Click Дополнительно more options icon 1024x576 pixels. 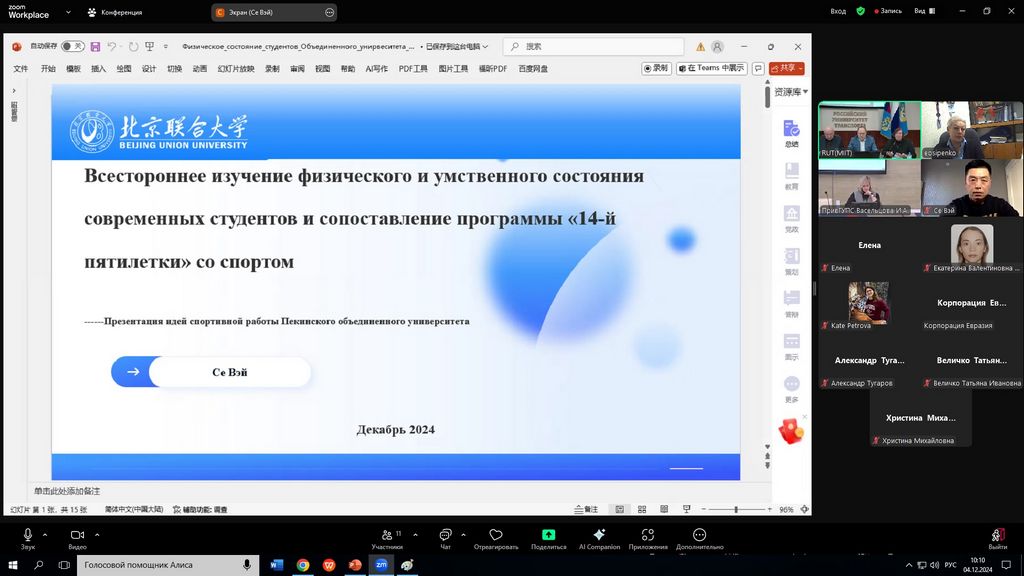(x=699, y=537)
